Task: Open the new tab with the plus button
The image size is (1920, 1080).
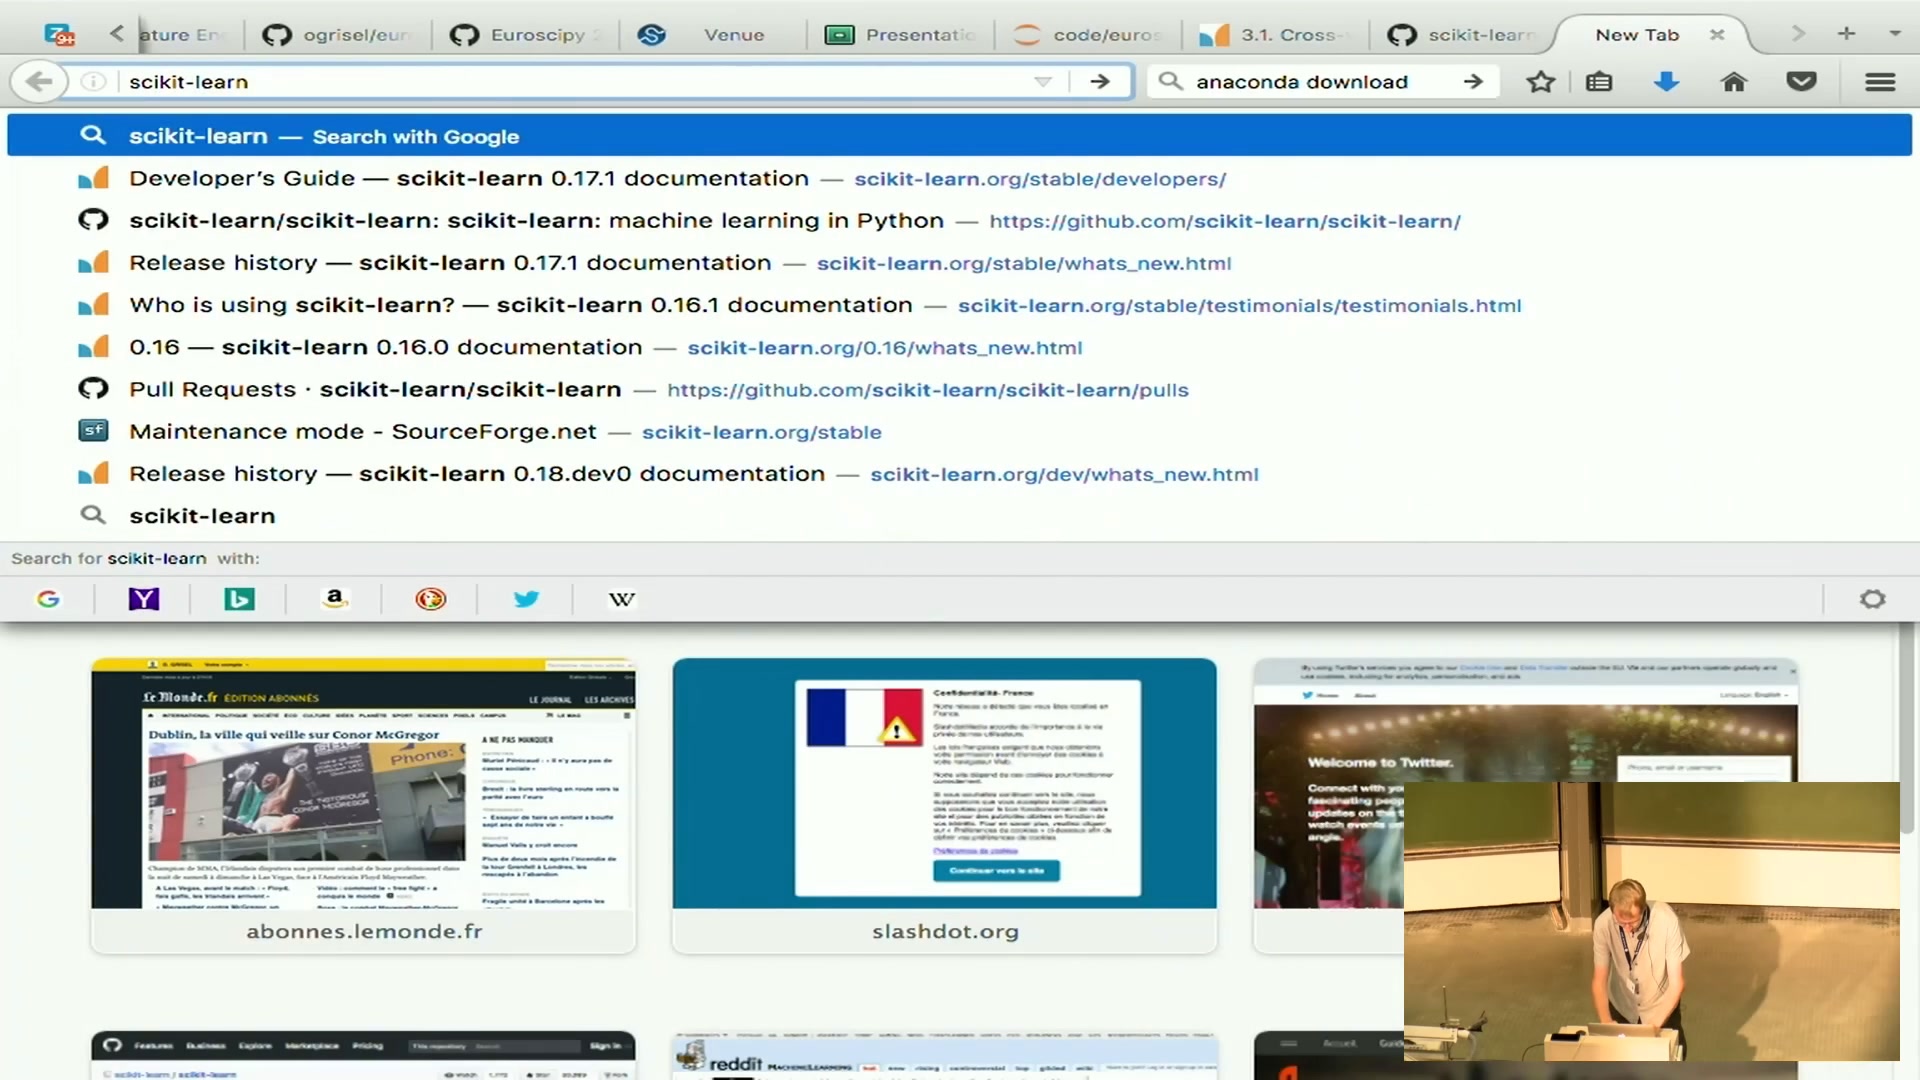Action: pyautogui.click(x=1846, y=33)
